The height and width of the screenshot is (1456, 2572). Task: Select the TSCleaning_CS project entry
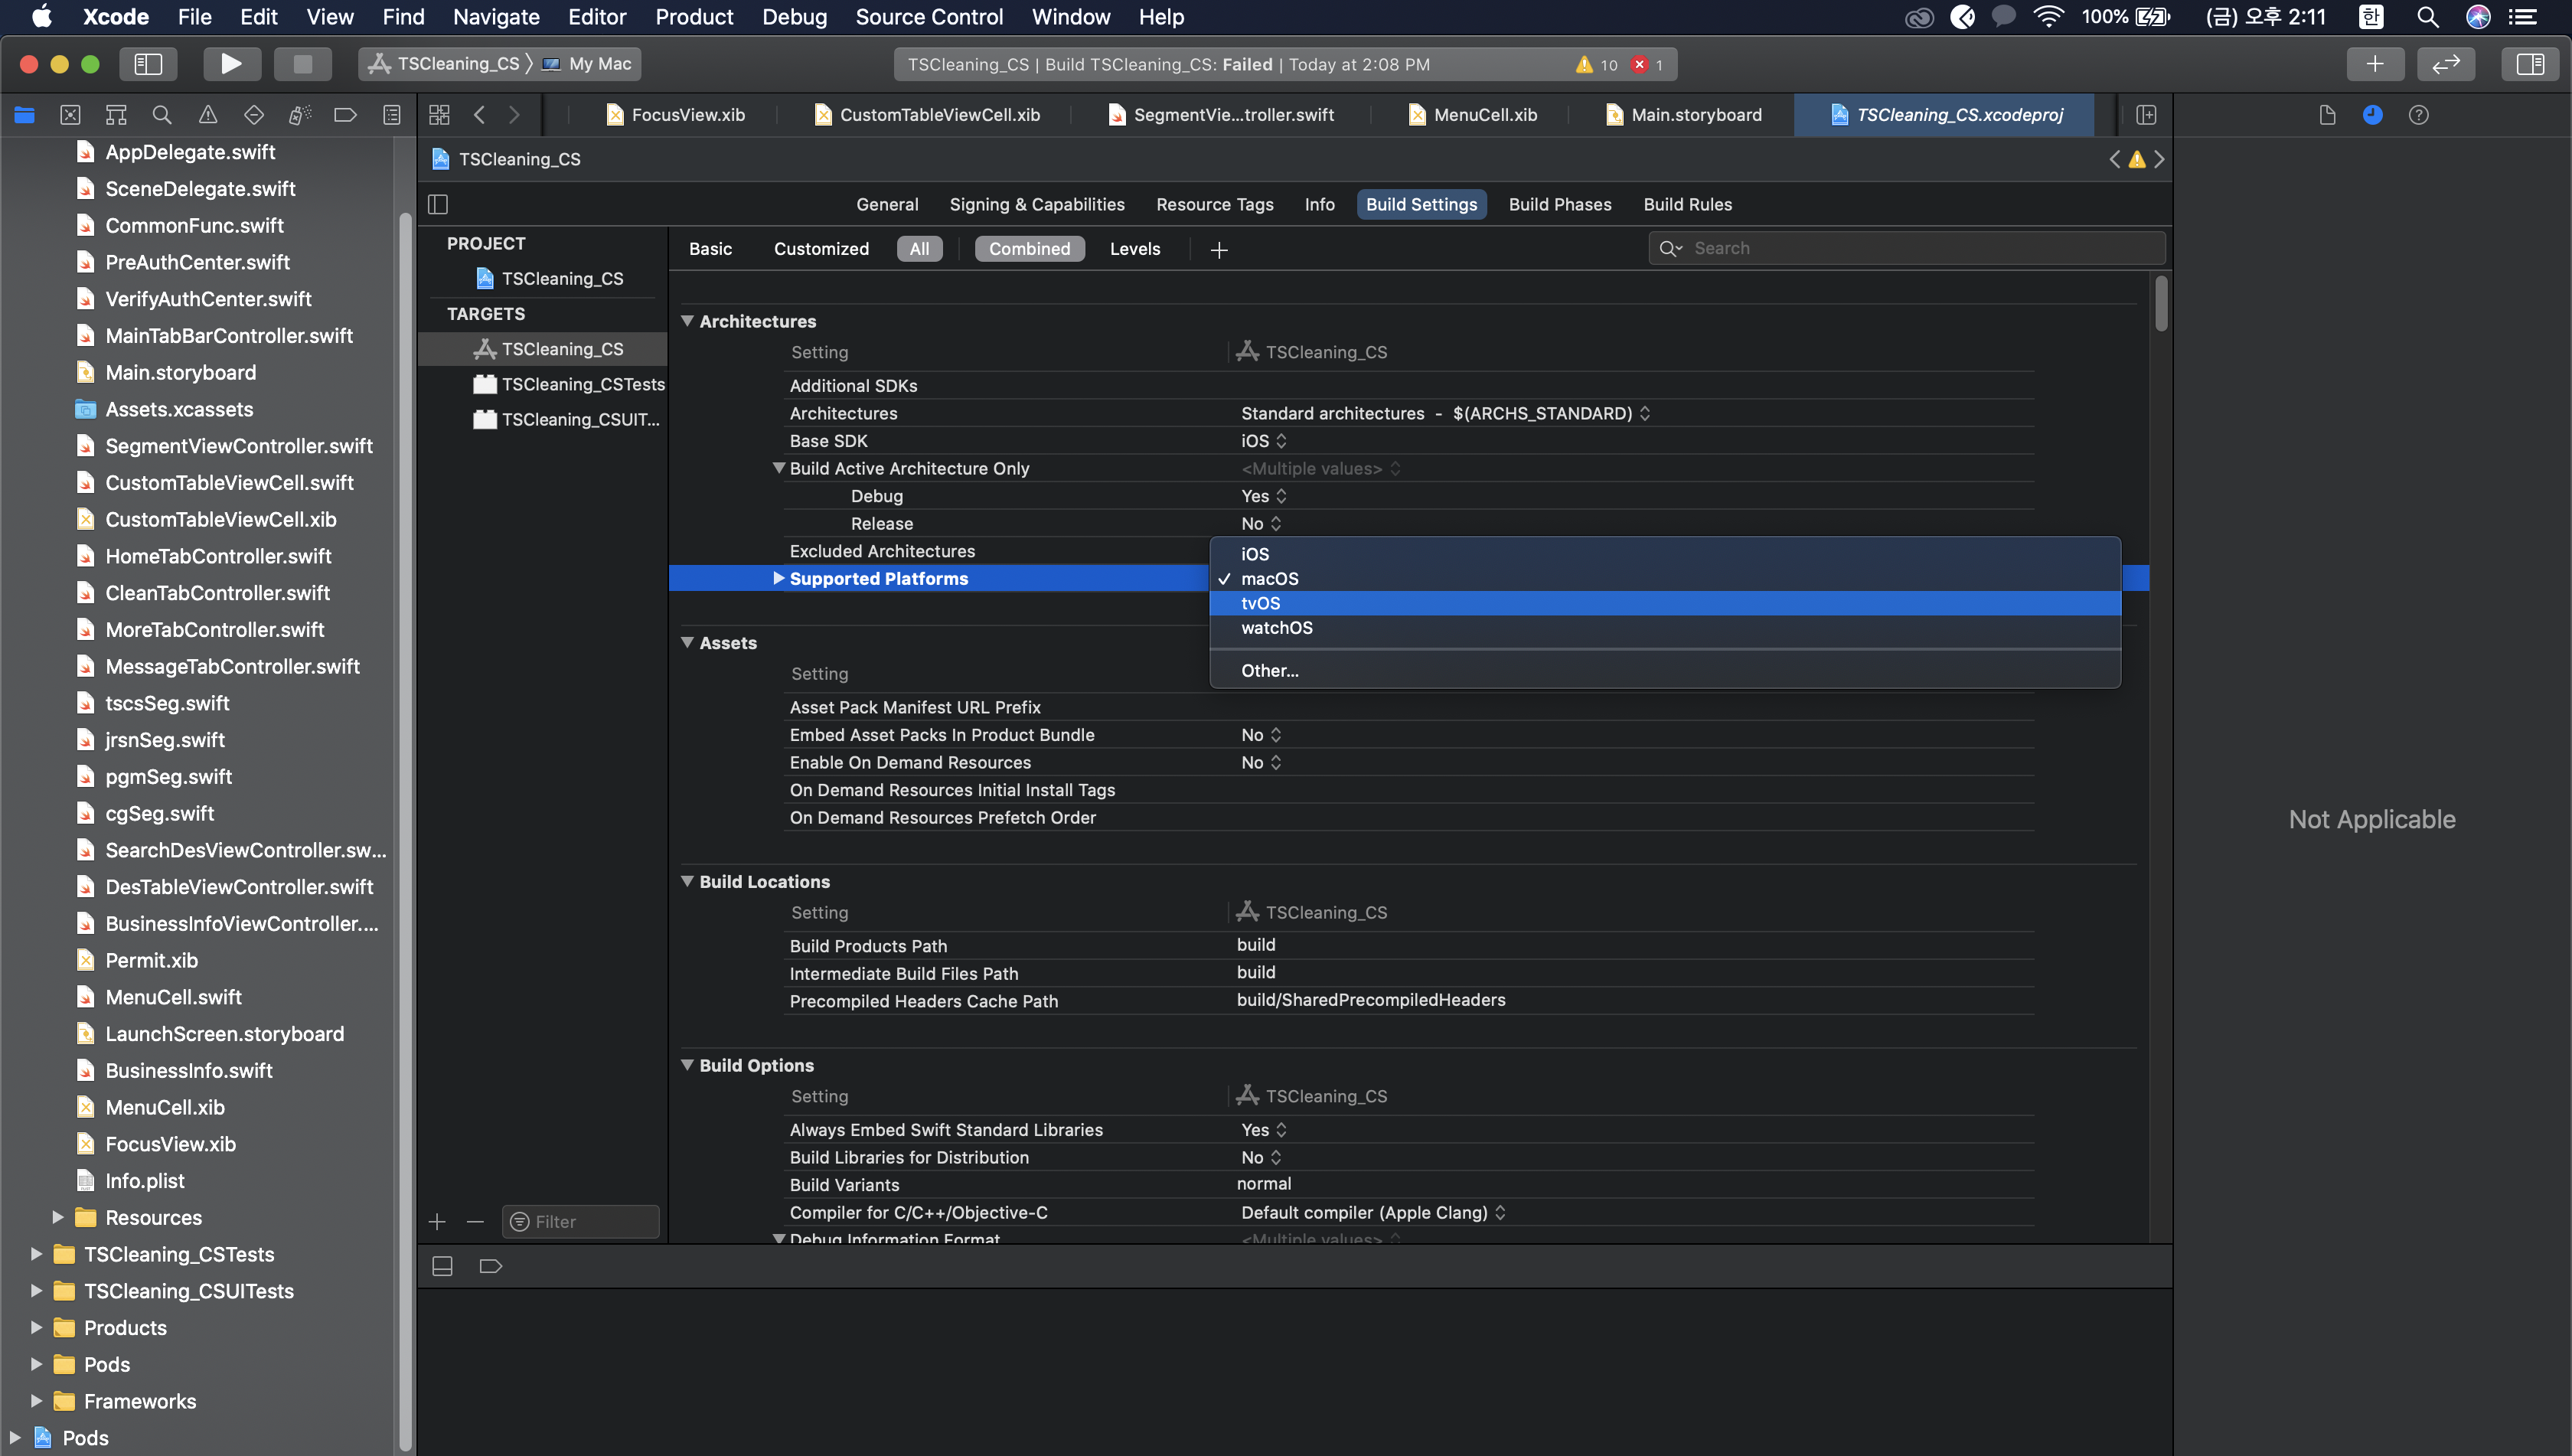coord(544,278)
